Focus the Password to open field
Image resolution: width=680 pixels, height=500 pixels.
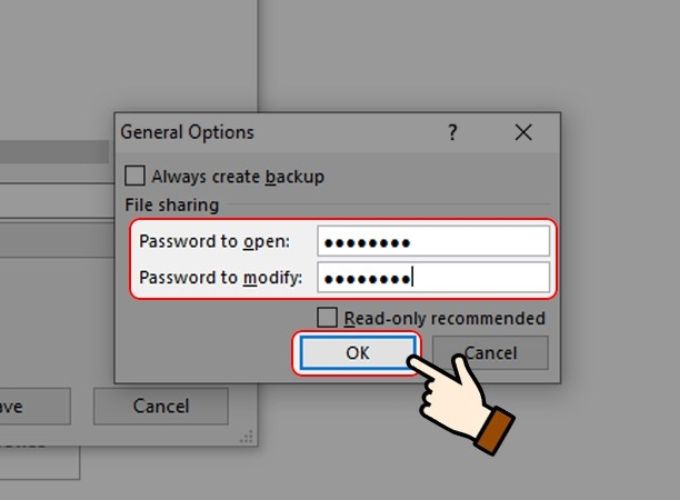coord(433,241)
